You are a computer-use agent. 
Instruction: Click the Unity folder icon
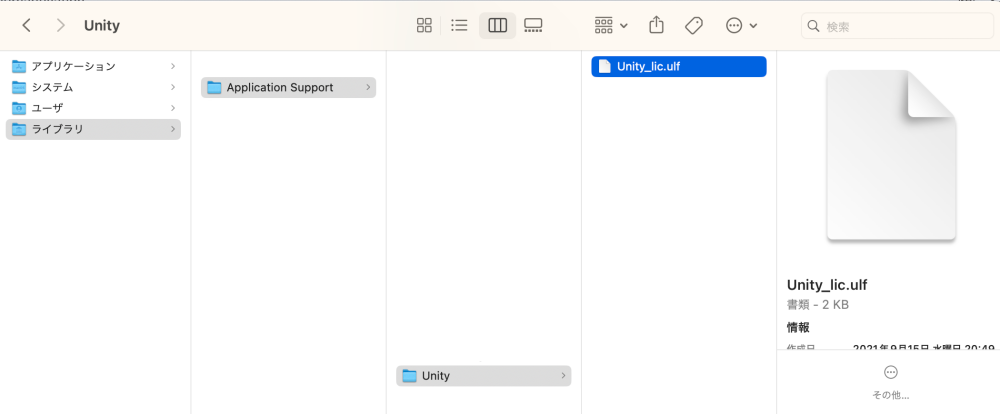point(409,376)
